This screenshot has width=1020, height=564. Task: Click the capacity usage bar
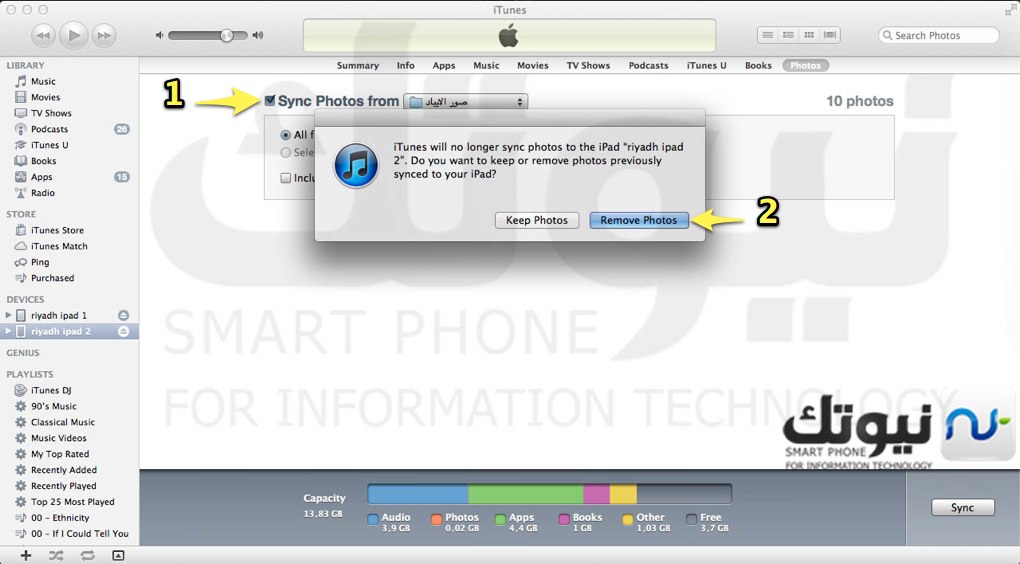pyautogui.click(x=549, y=494)
